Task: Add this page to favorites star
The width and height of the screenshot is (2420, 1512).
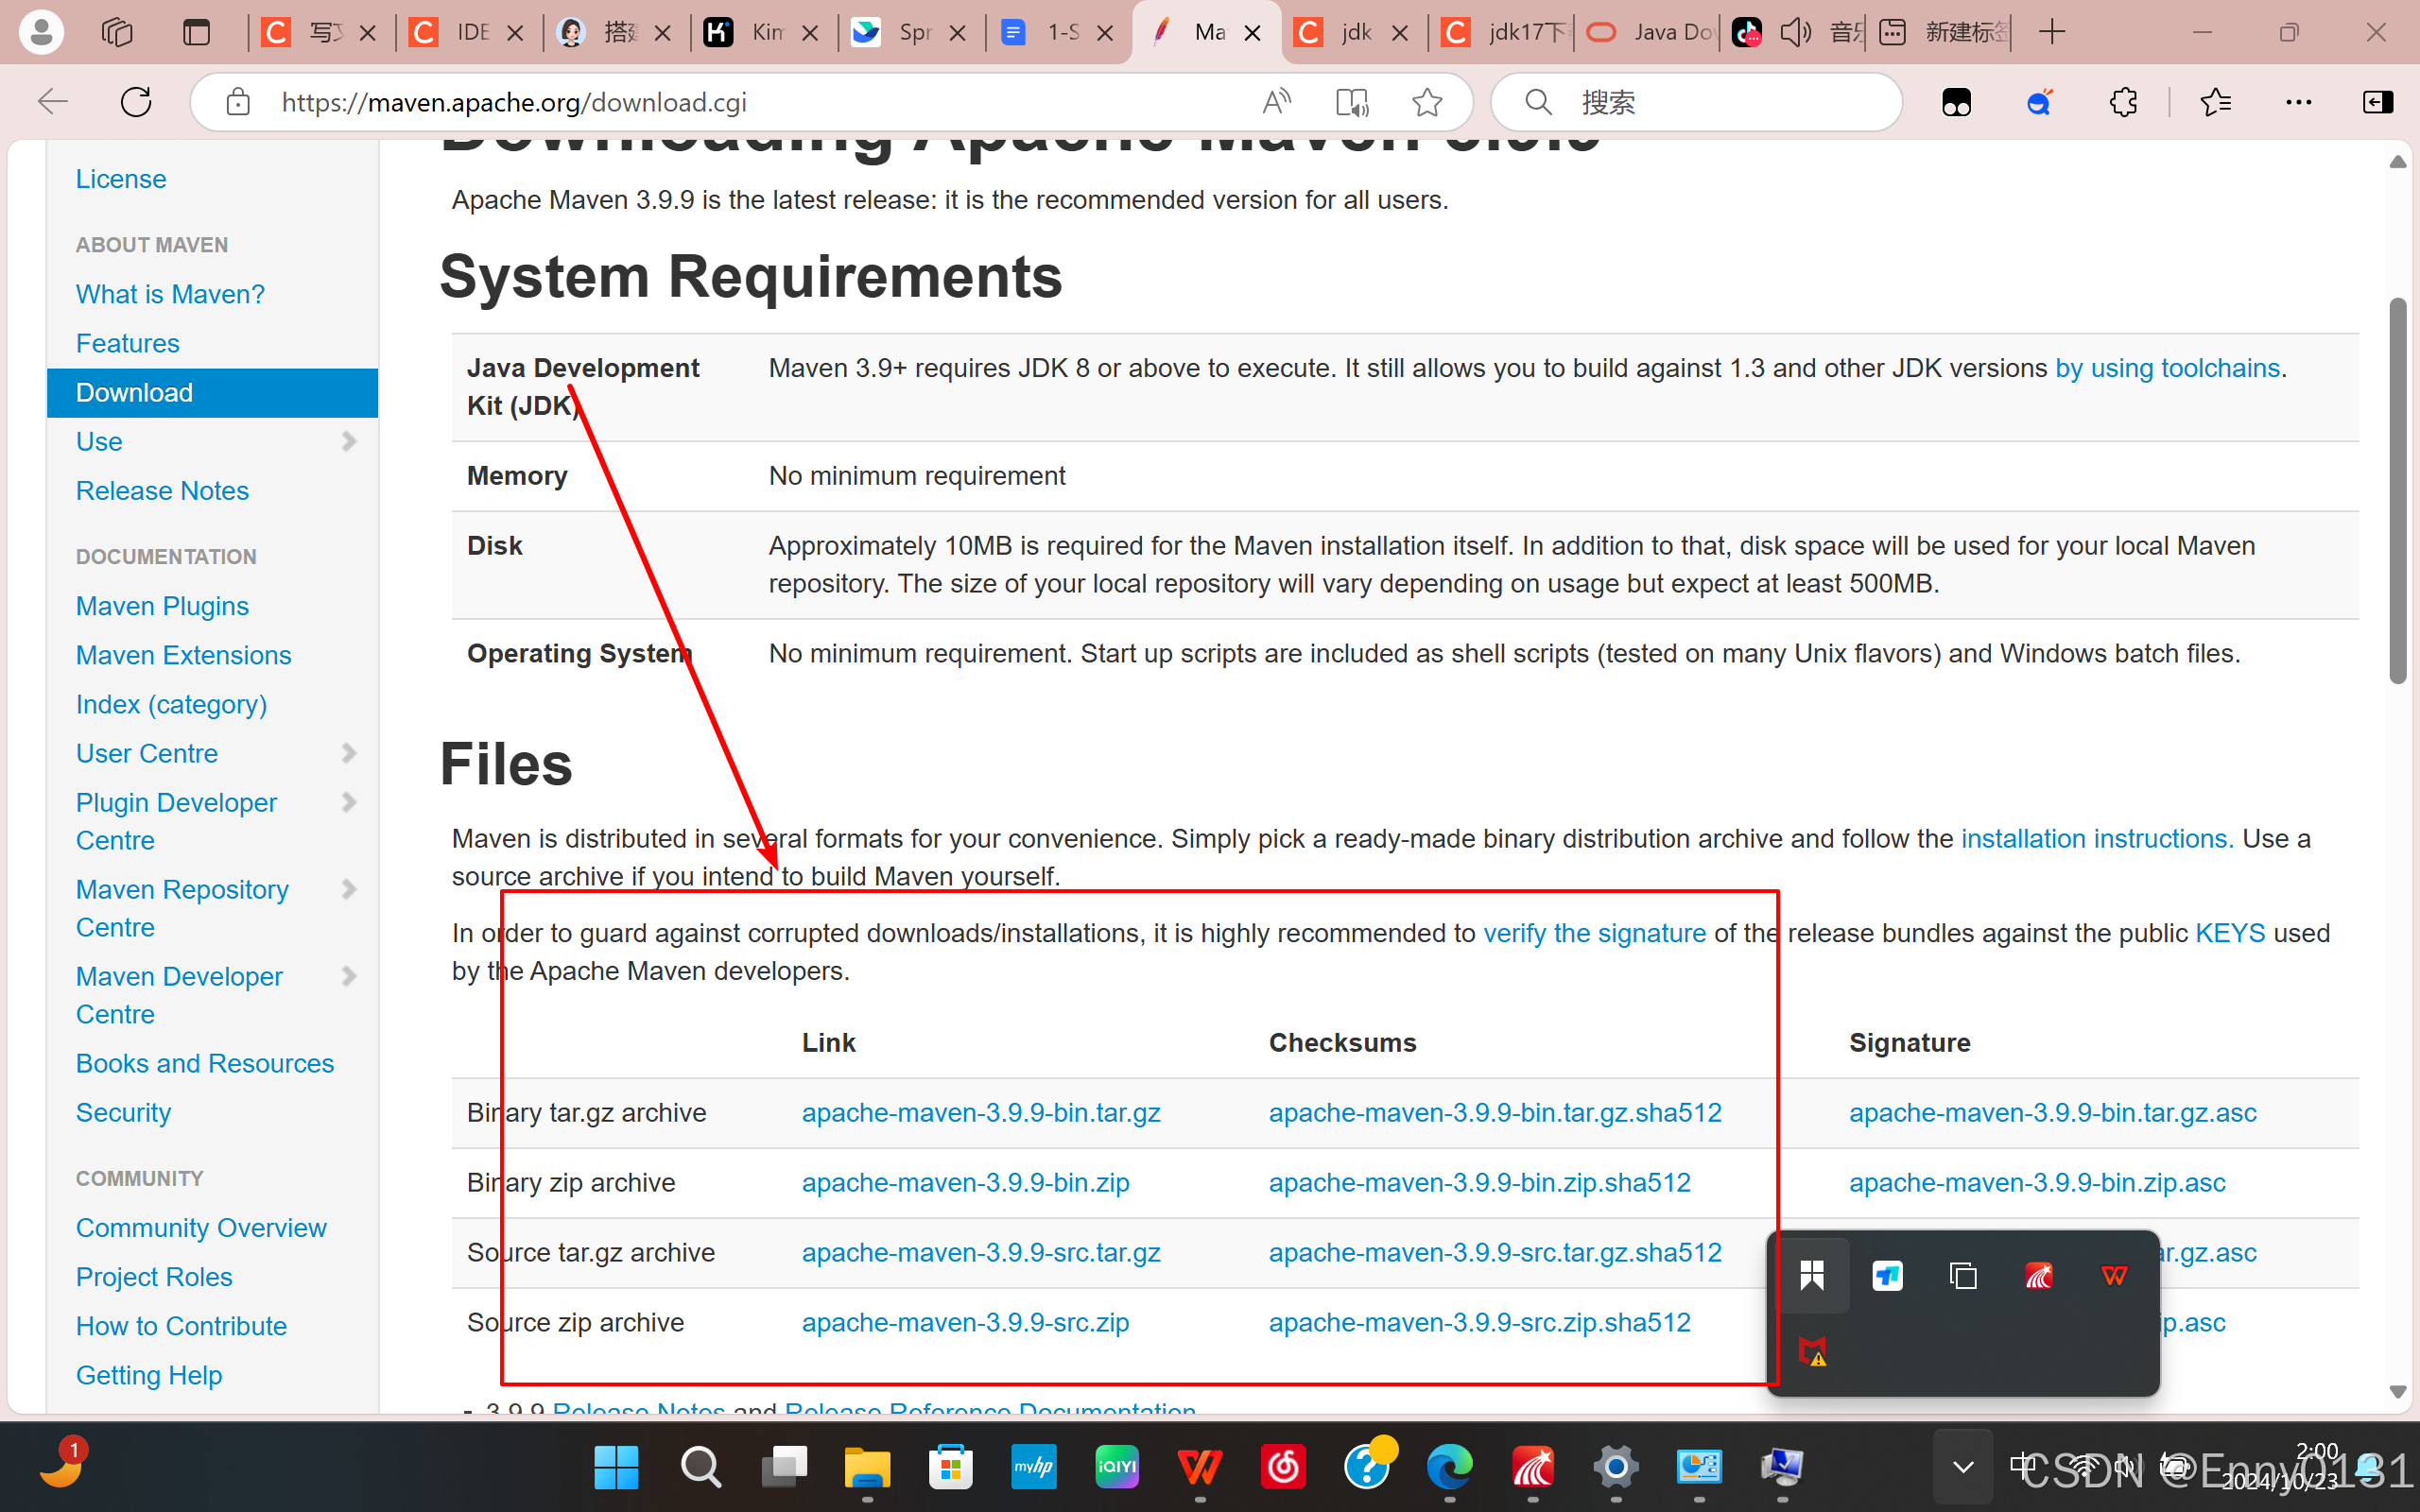Action: [1427, 102]
